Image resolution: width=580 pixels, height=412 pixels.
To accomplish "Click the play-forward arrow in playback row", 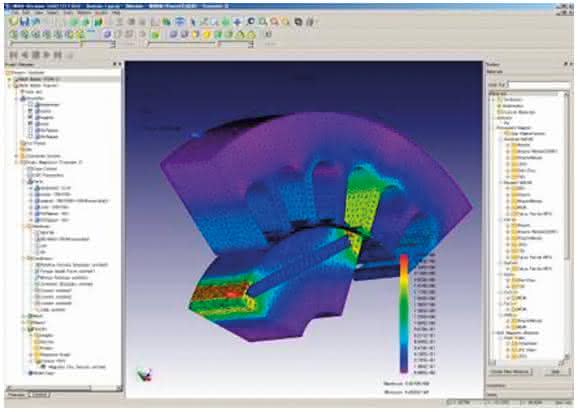I will pyautogui.click(x=47, y=55).
